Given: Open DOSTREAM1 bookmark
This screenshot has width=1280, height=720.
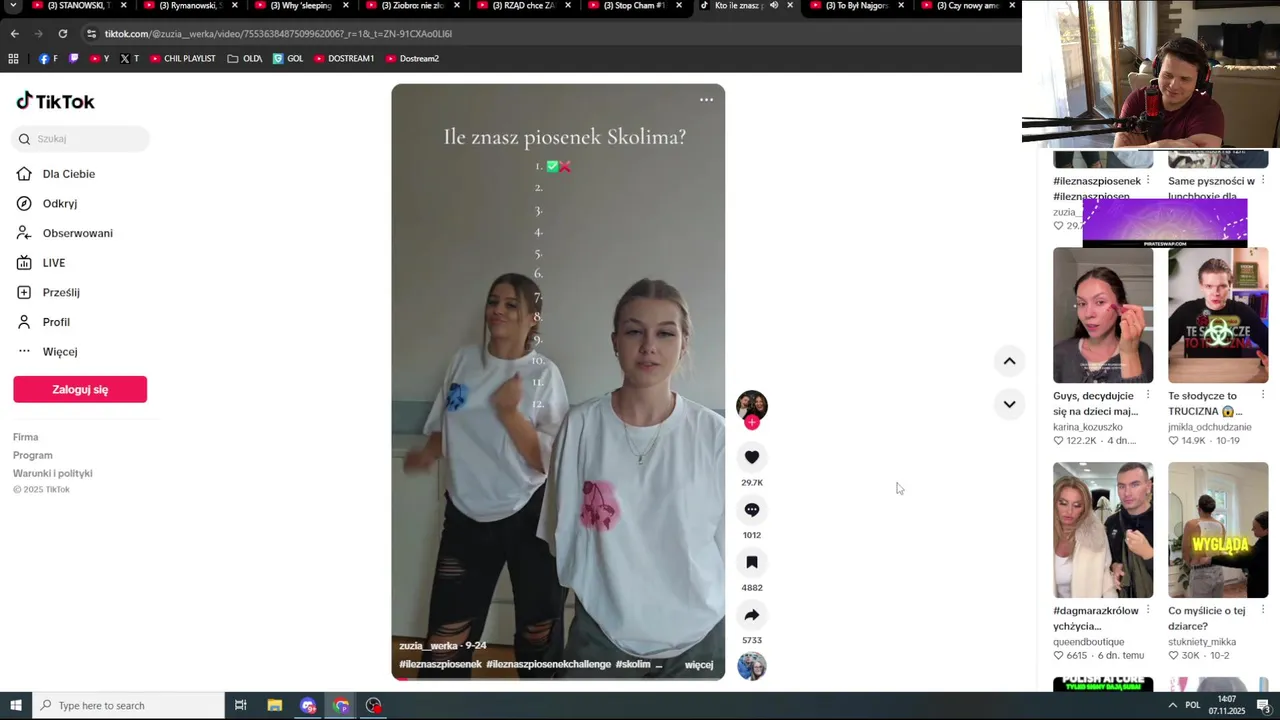Looking at the screenshot, I should [344, 59].
